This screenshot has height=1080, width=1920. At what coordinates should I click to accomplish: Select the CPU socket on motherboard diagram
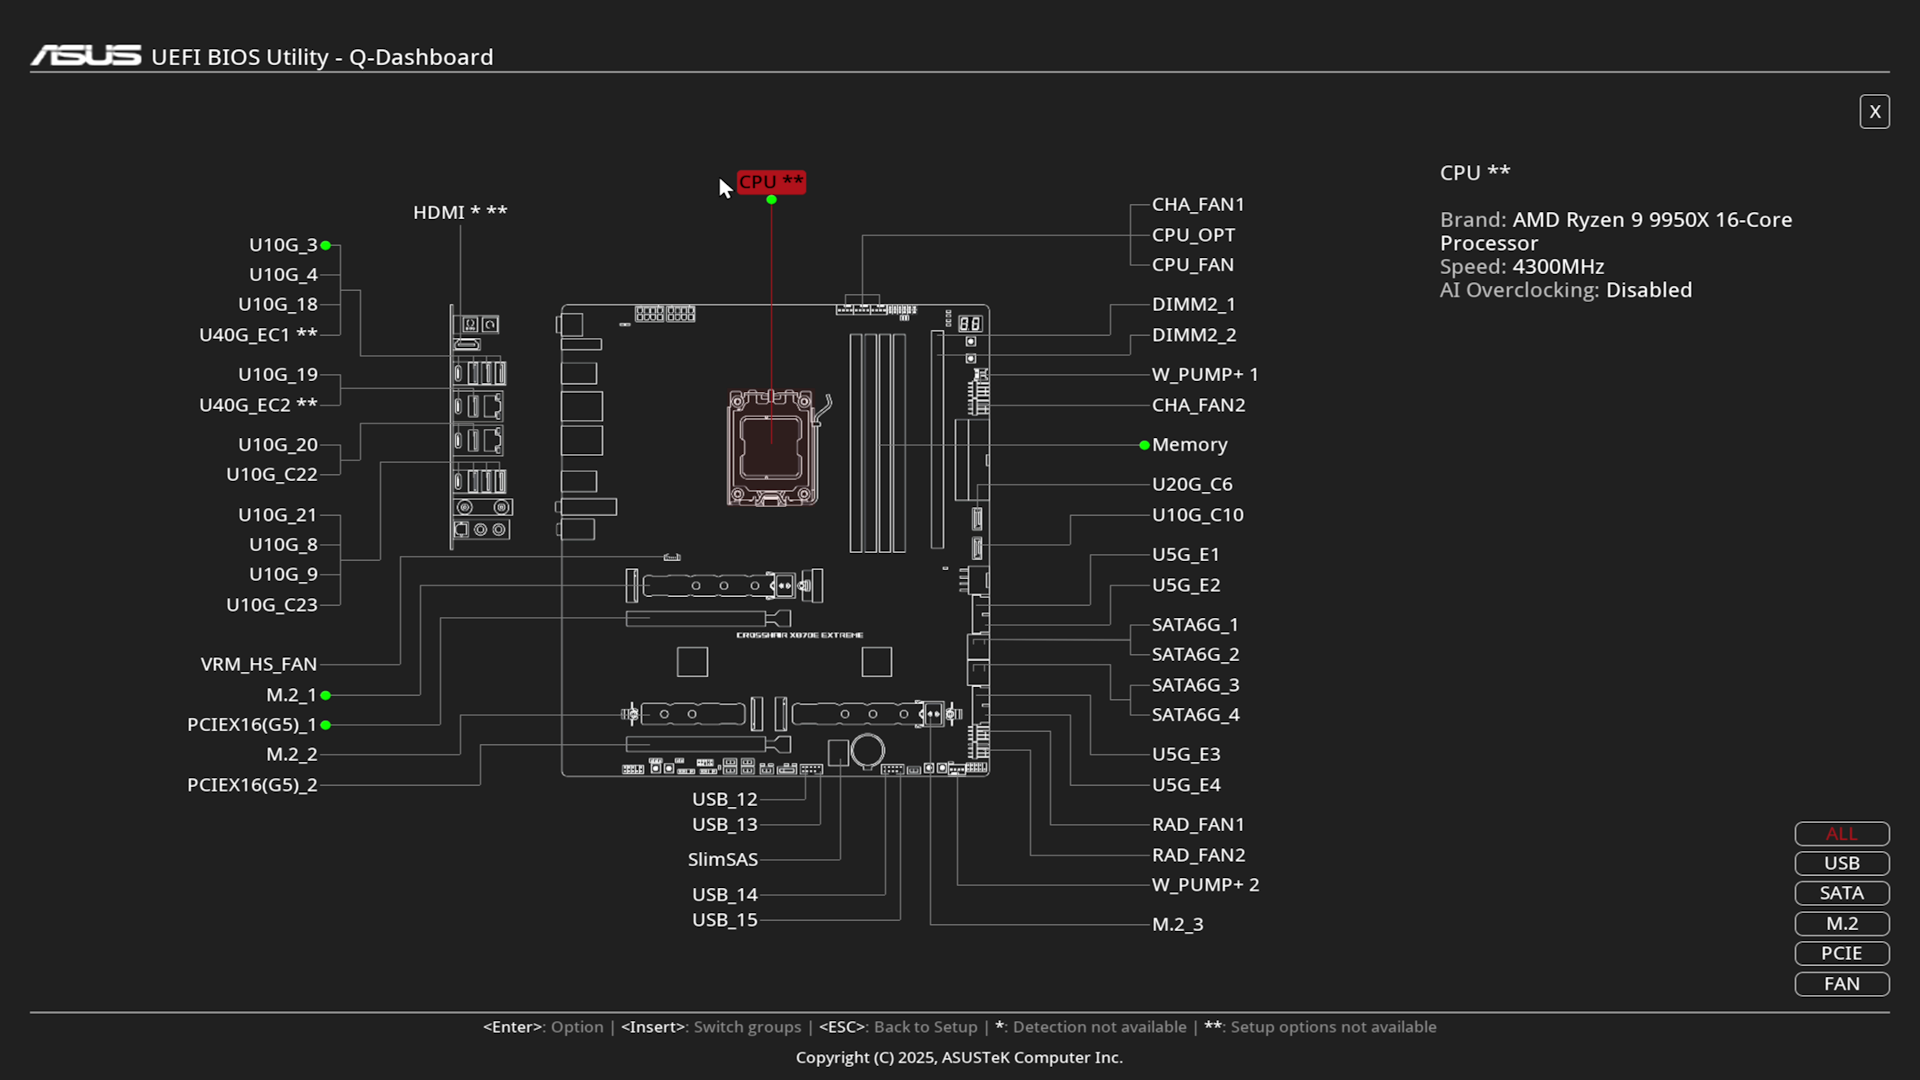click(x=772, y=447)
